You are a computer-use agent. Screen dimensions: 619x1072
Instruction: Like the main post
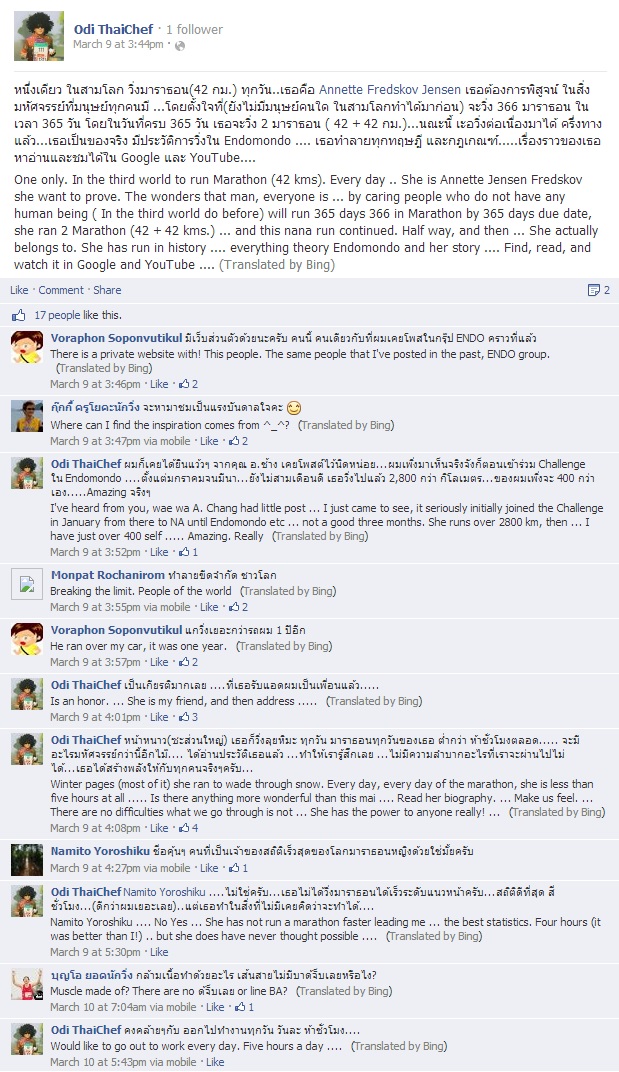tap(19, 290)
